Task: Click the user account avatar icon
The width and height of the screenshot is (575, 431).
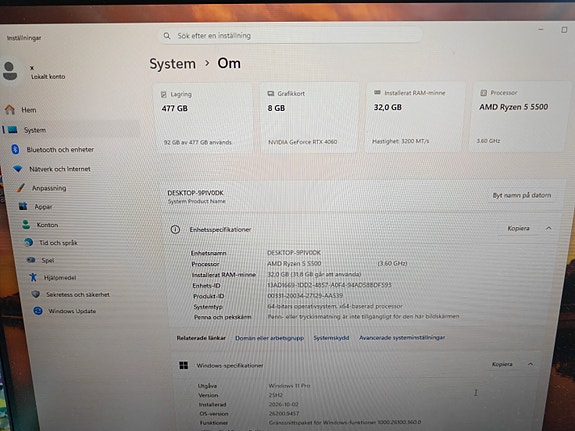Action: (10, 71)
